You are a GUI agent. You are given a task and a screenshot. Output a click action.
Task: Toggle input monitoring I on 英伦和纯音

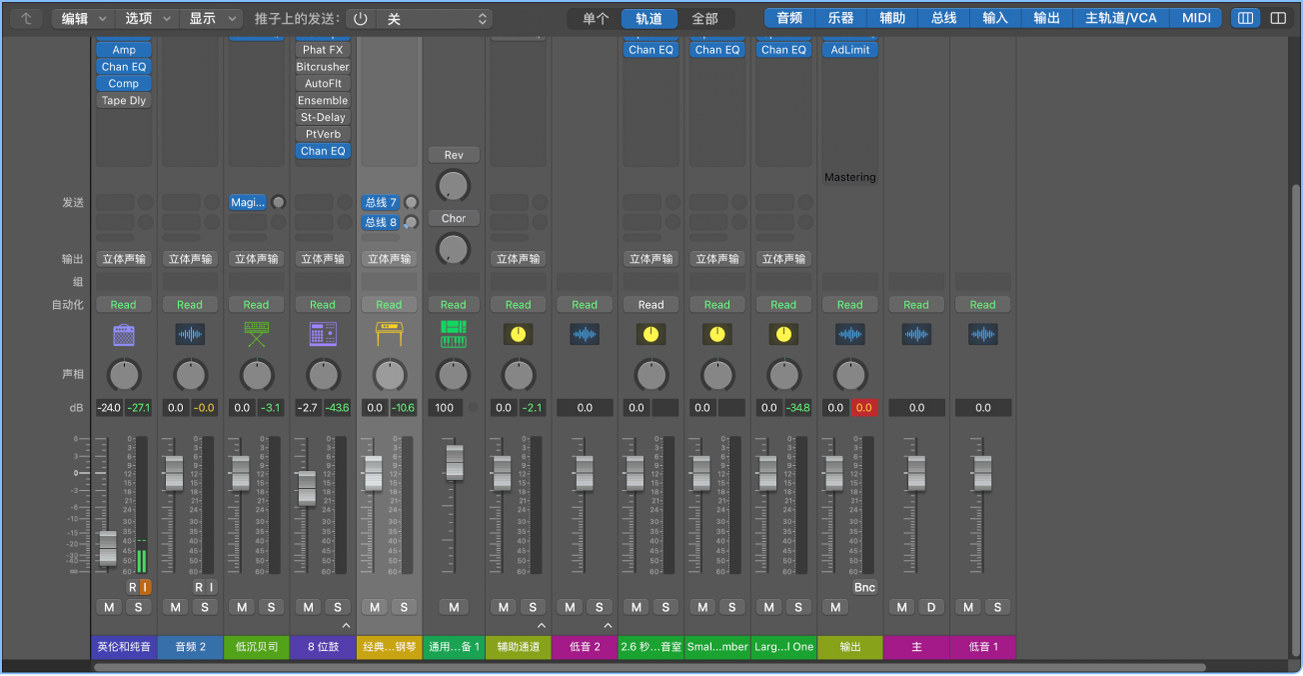145,587
